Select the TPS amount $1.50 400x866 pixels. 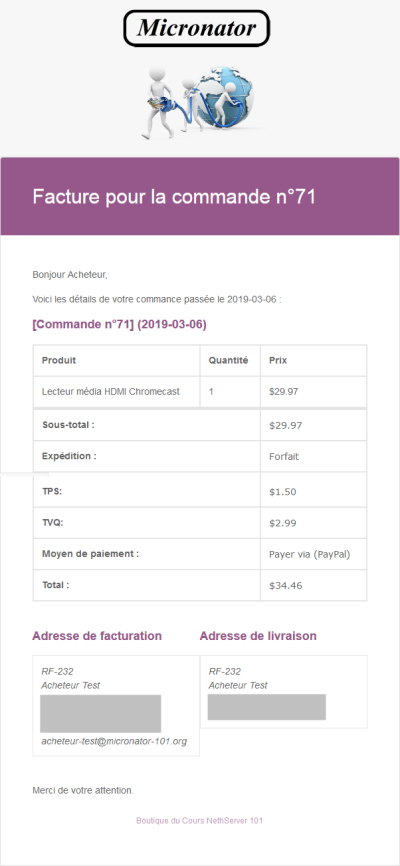(282, 492)
